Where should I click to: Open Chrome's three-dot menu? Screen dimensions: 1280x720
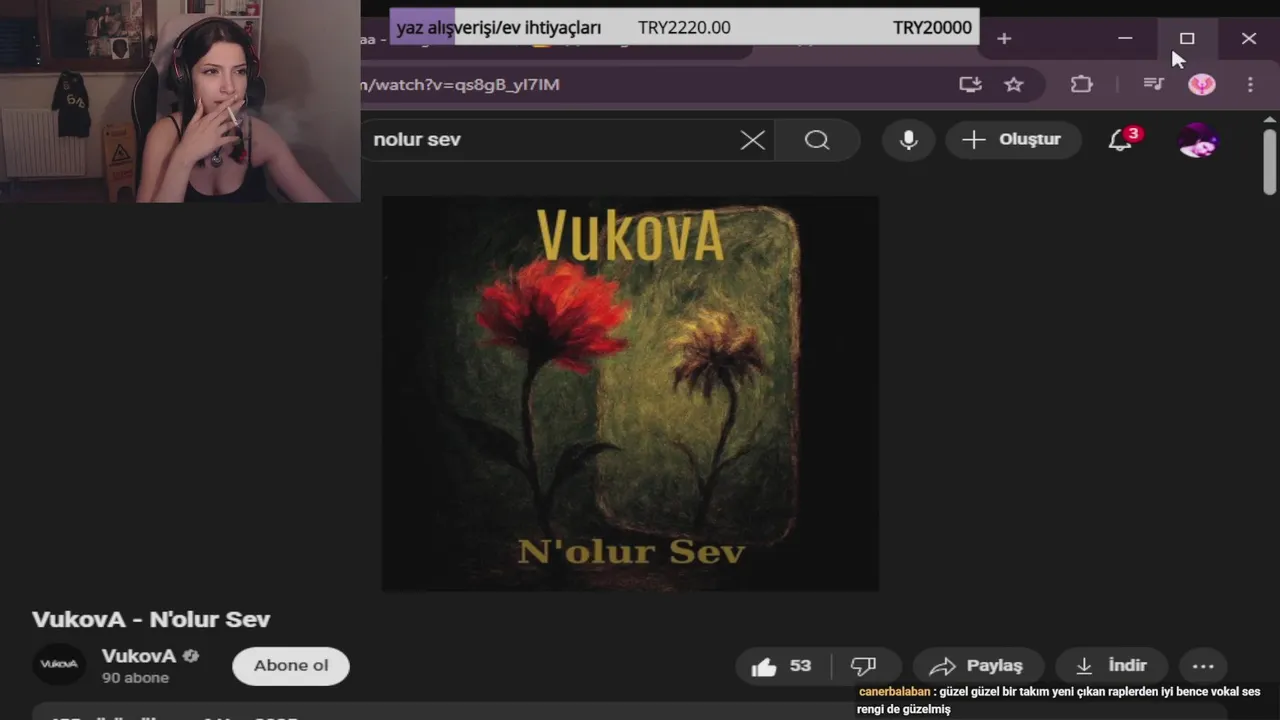1250,85
